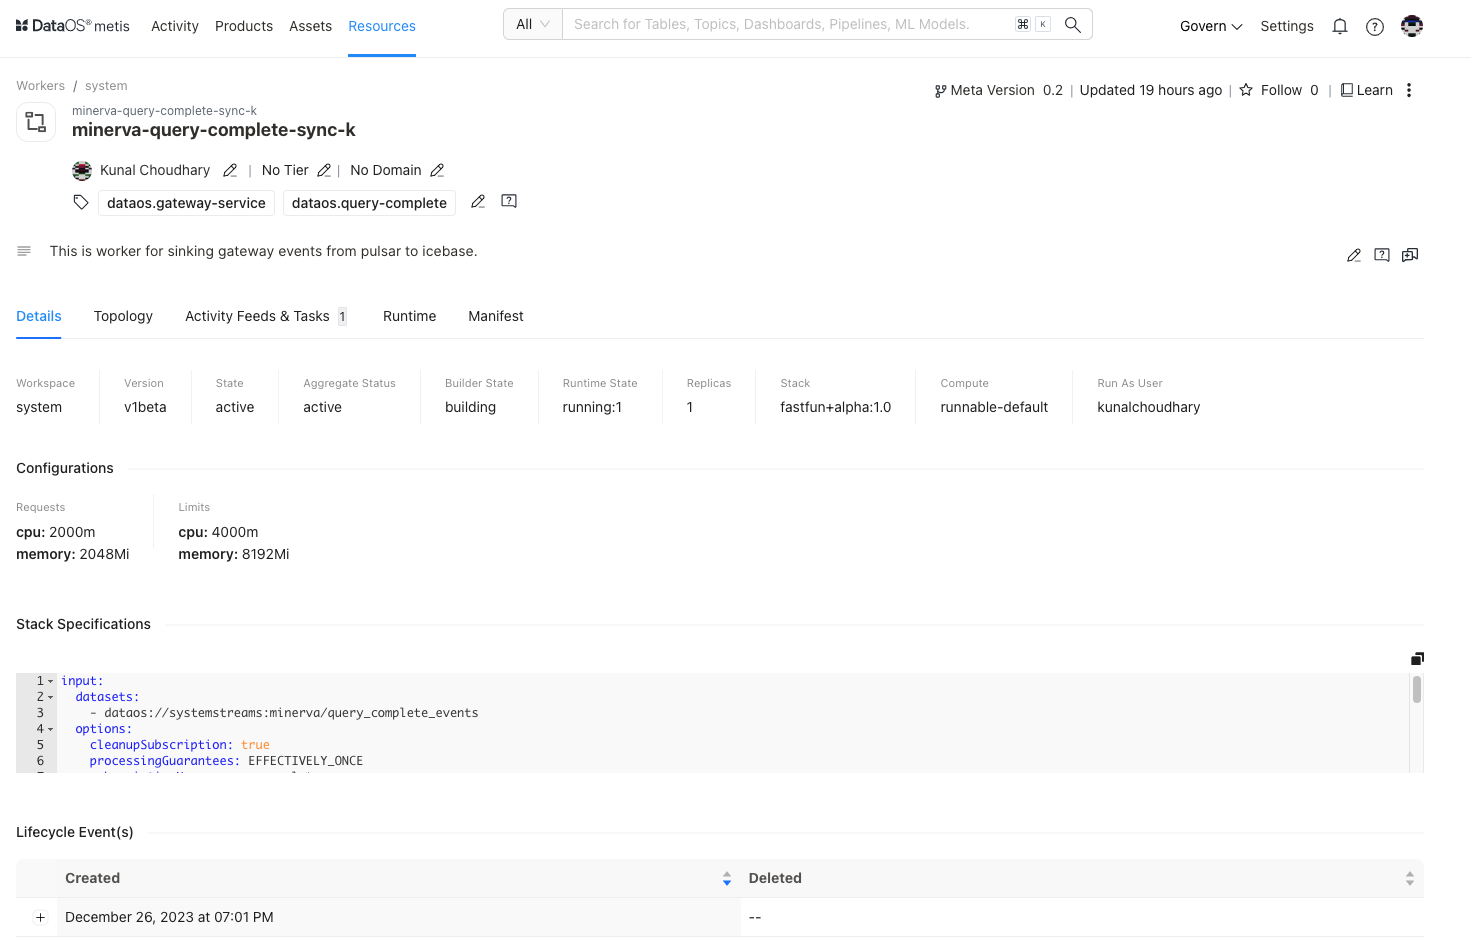Viewport: 1471px width, 946px height.
Task: Open the Assets menu
Action: pyautogui.click(x=310, y=26)
